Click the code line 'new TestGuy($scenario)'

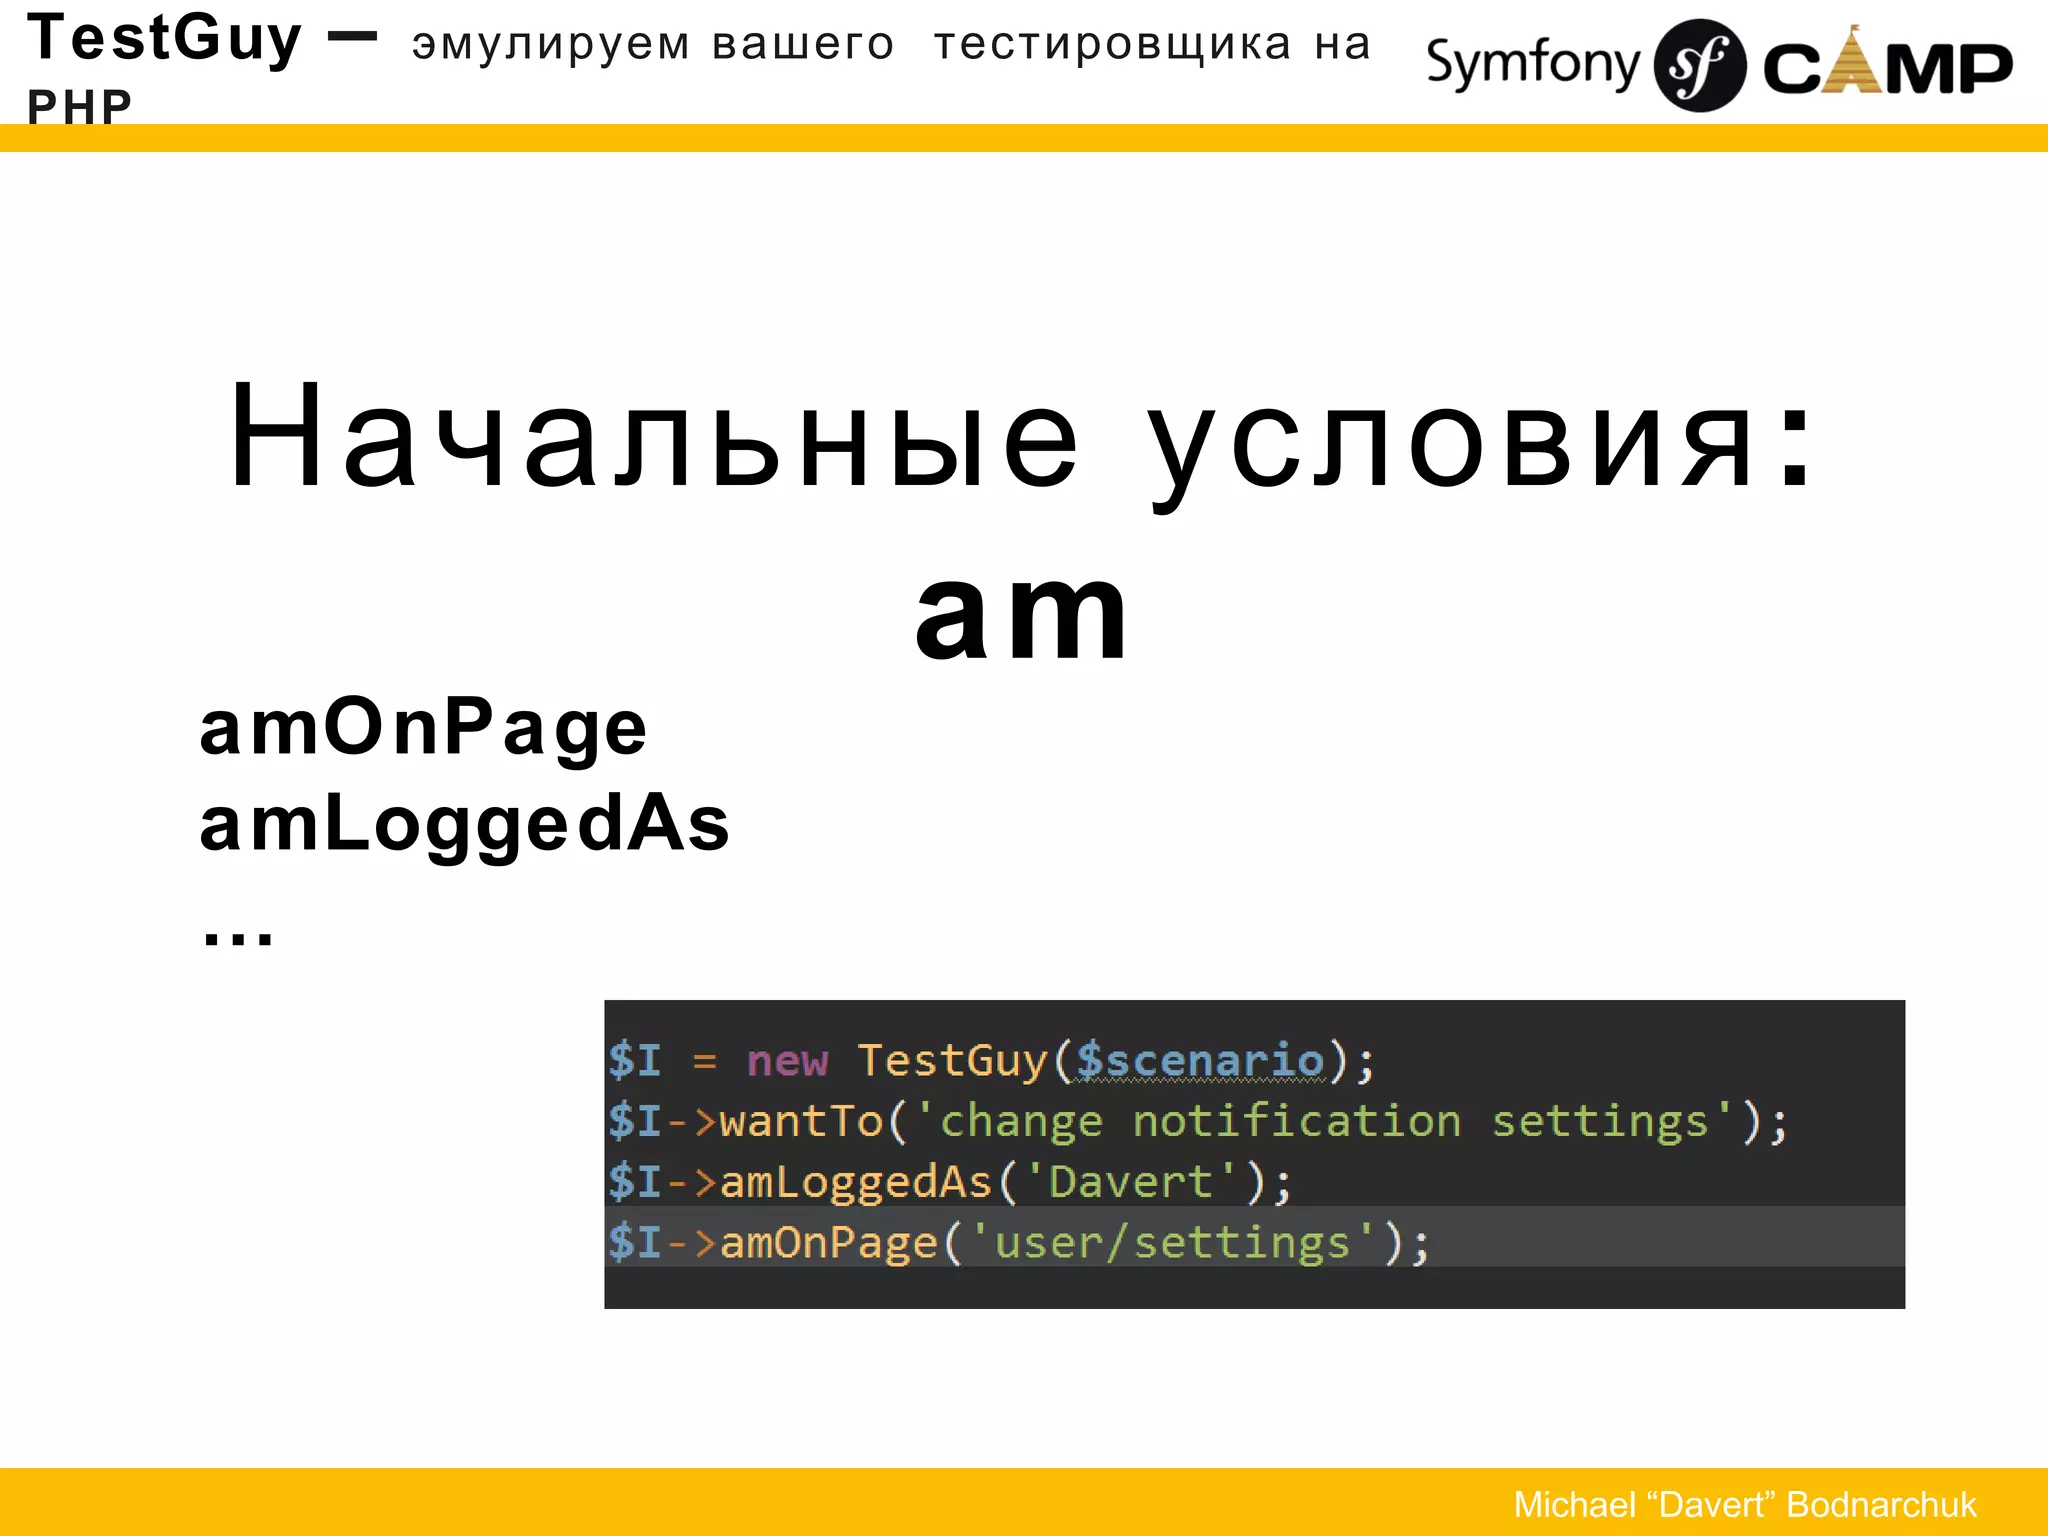point(992,1060)
